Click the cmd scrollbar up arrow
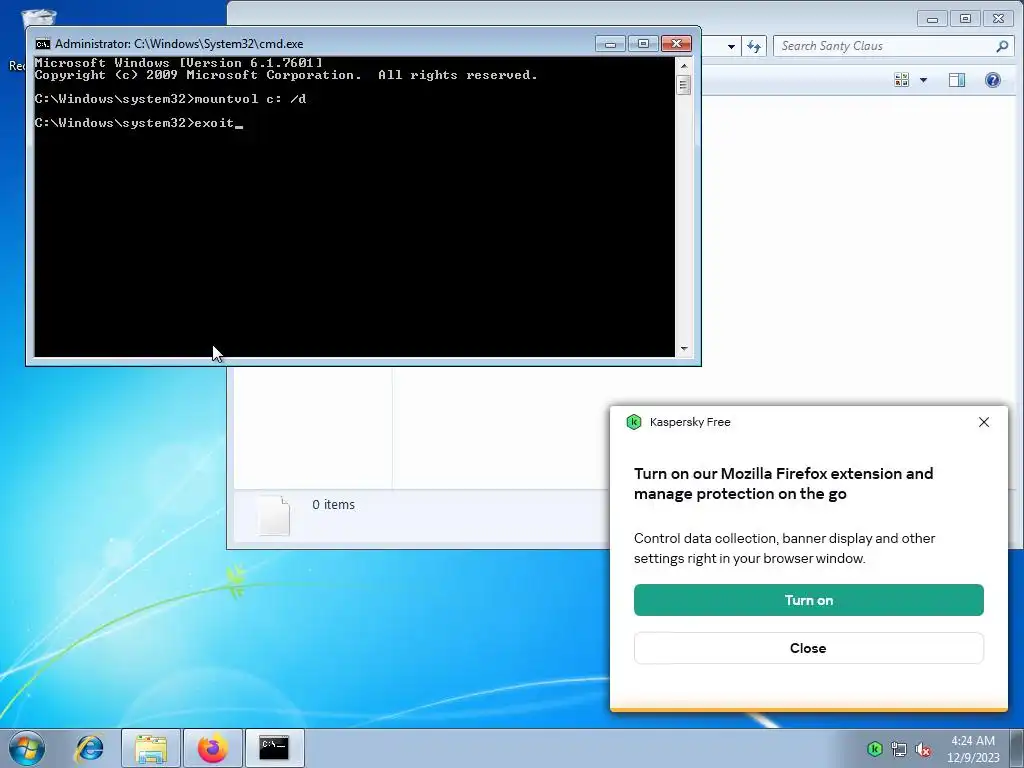Screen dimensions: 1024x768 [684, 65]
